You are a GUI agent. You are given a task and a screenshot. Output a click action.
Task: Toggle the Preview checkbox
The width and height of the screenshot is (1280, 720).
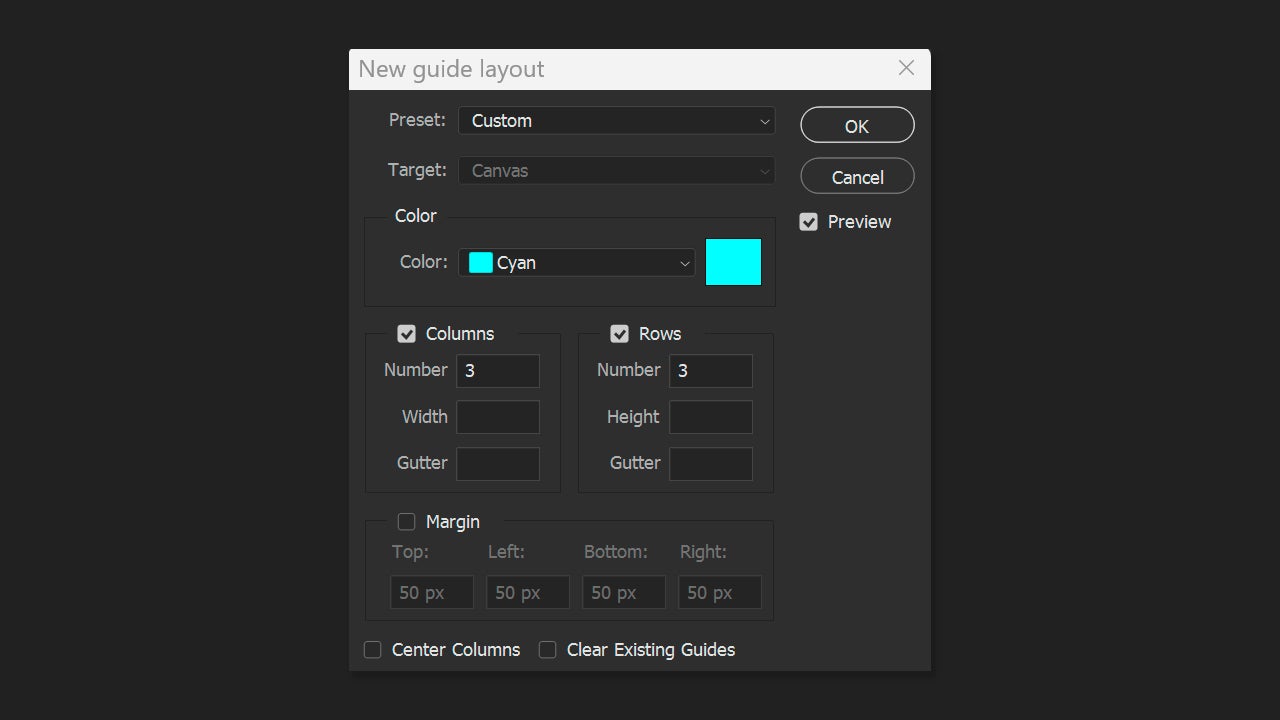click(x=809, y=222)
